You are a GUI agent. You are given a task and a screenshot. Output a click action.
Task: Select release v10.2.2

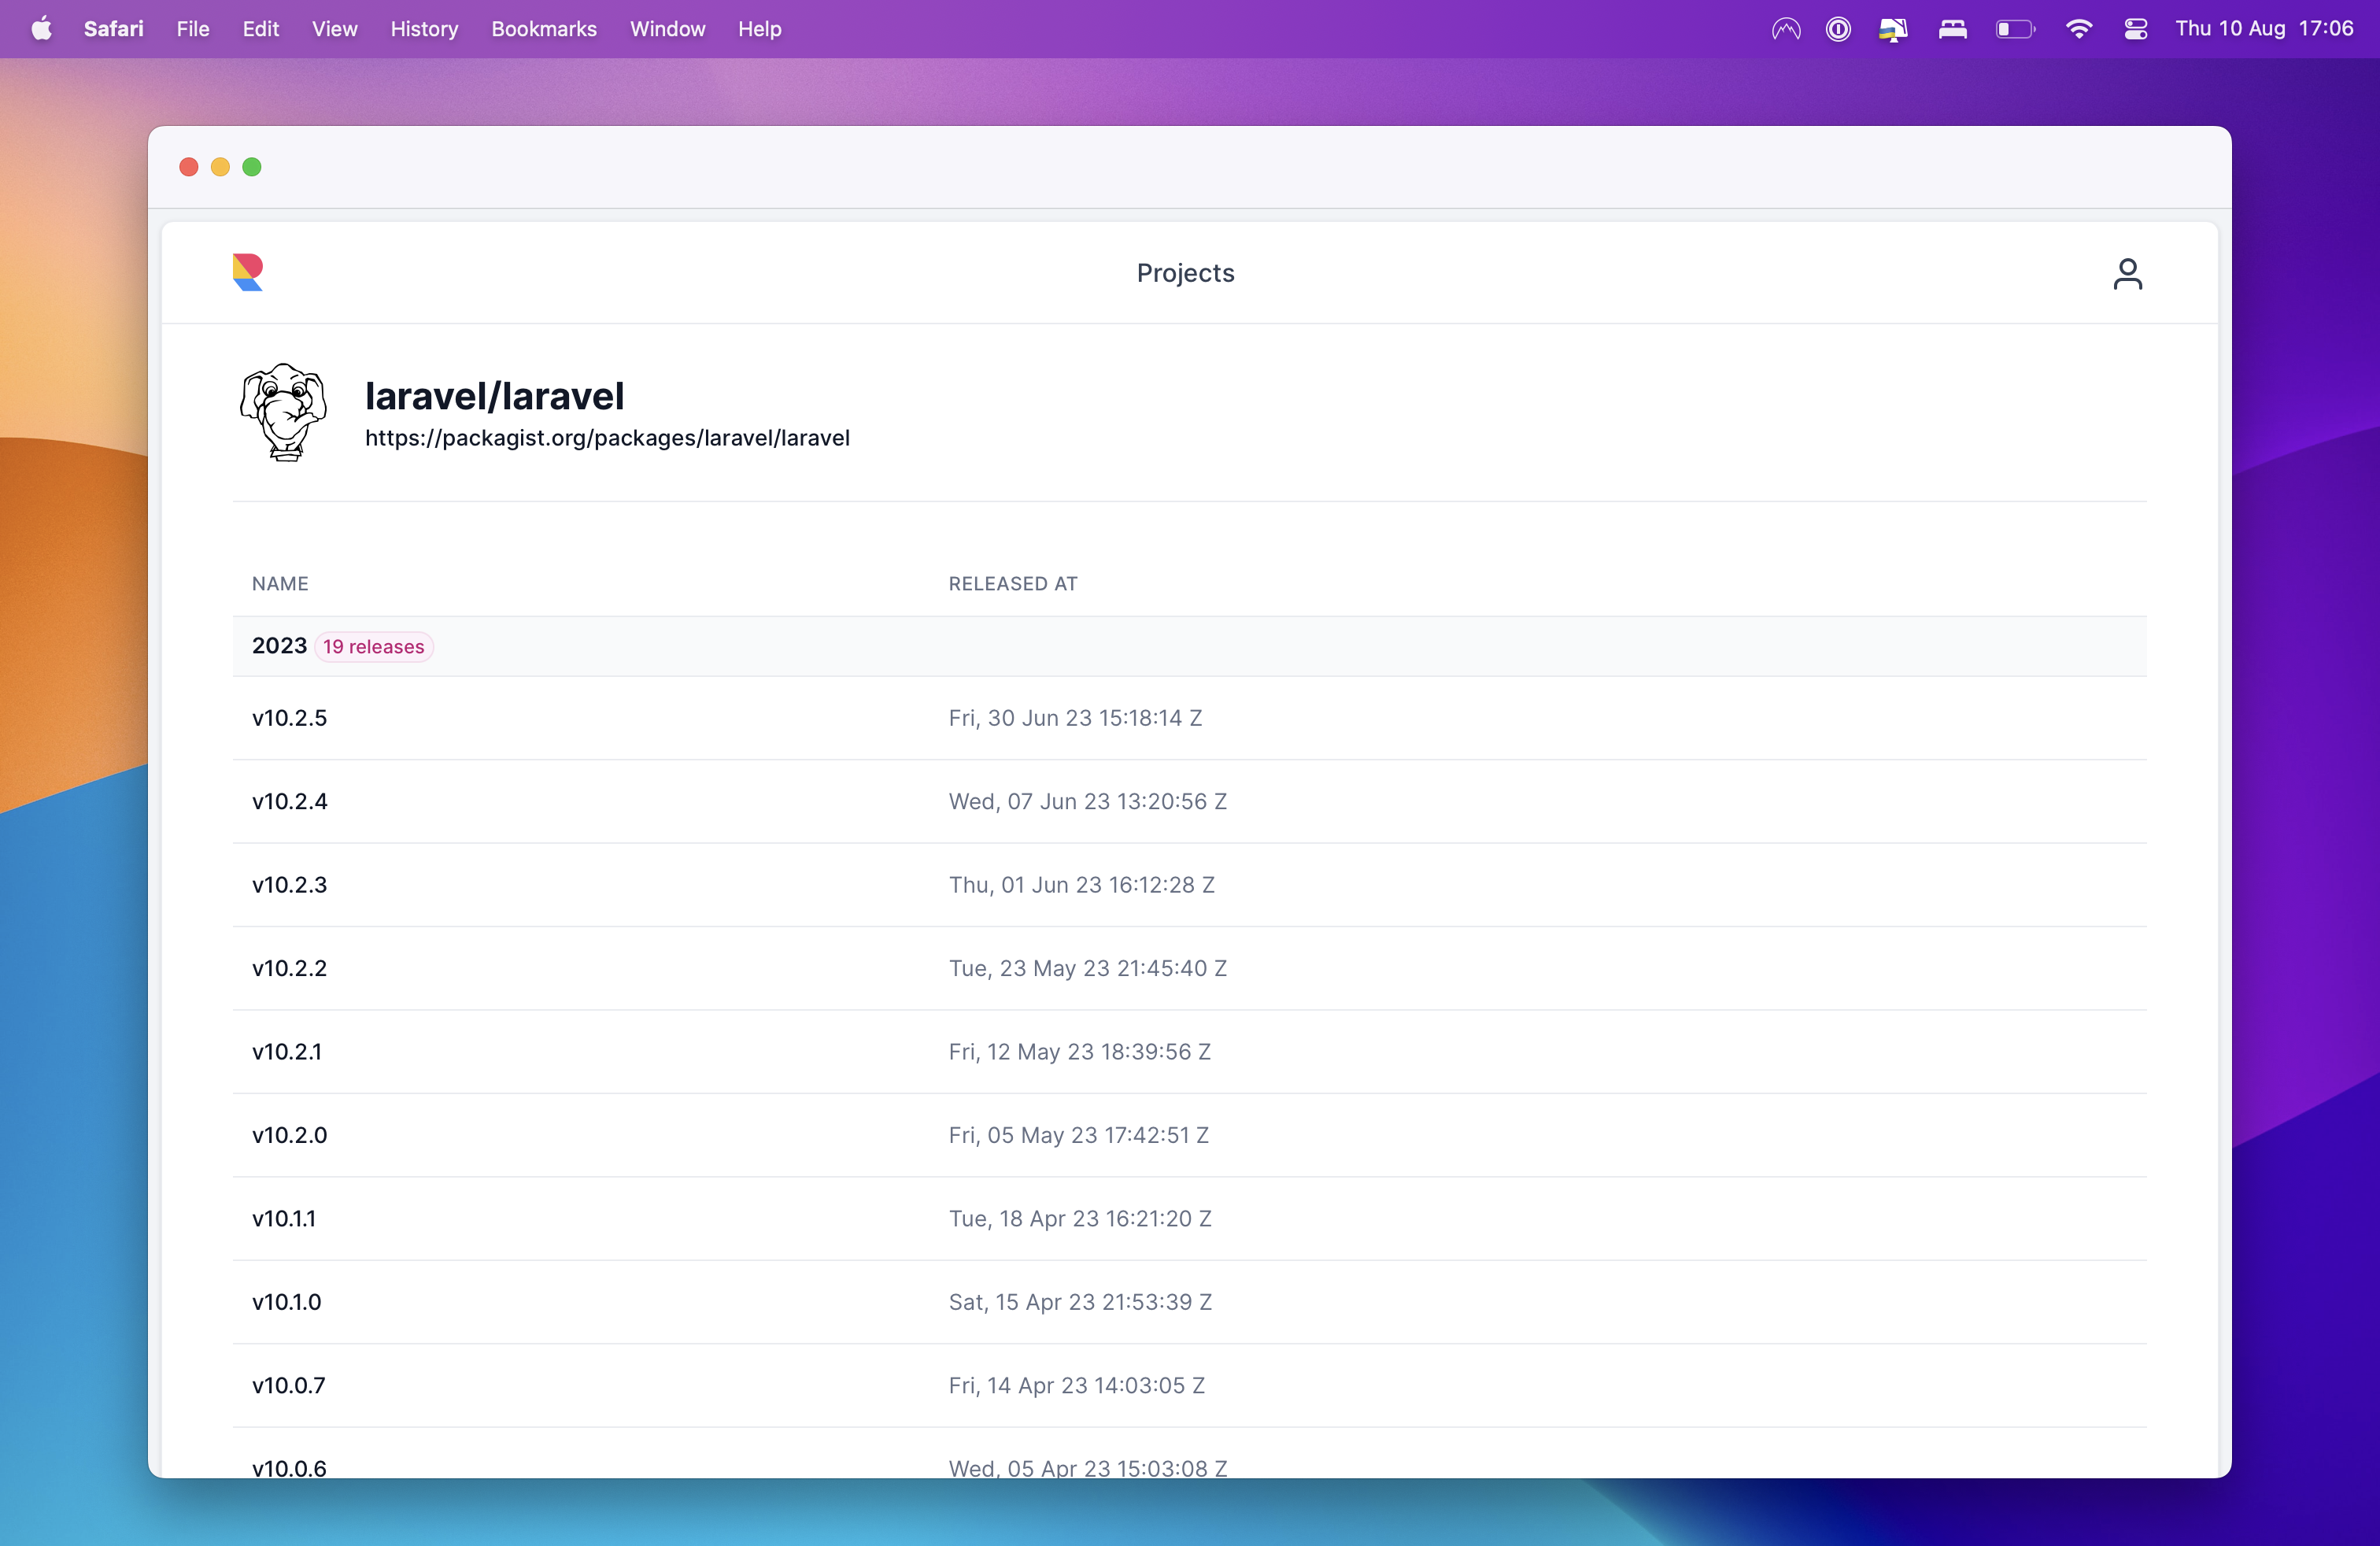click(289, 968)
